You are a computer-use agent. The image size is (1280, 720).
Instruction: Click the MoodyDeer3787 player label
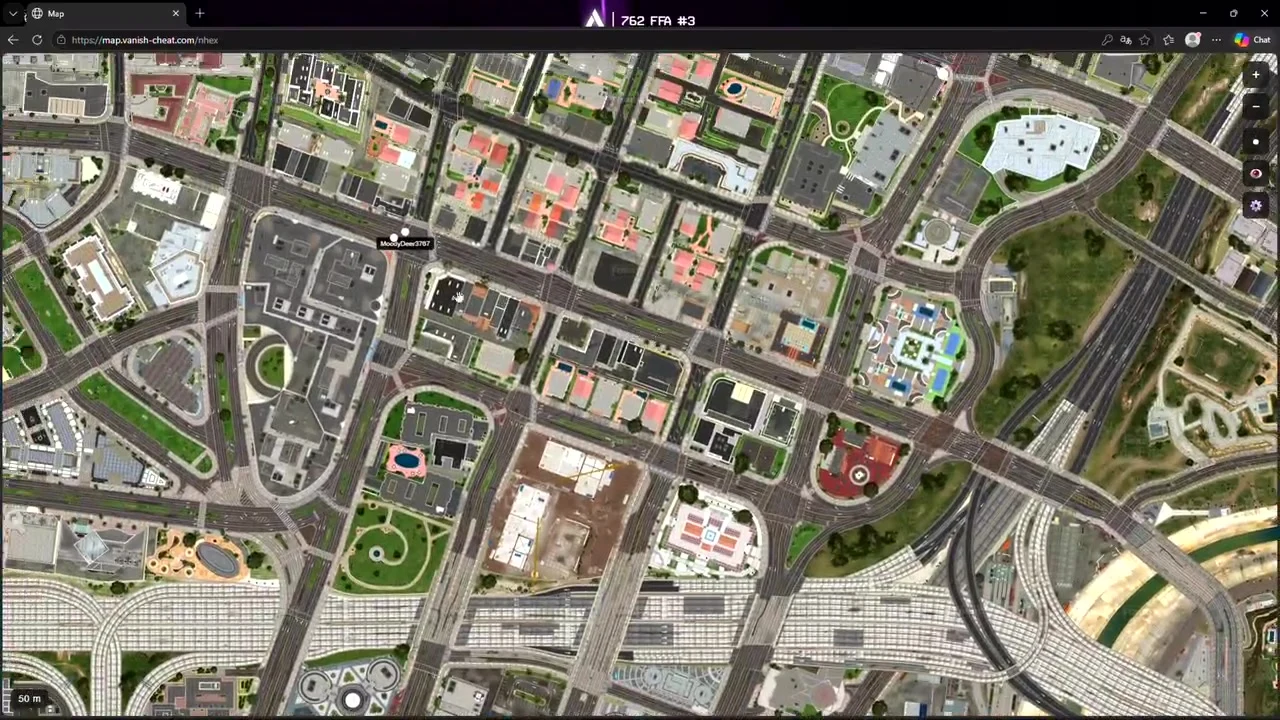tap(405, 243)
